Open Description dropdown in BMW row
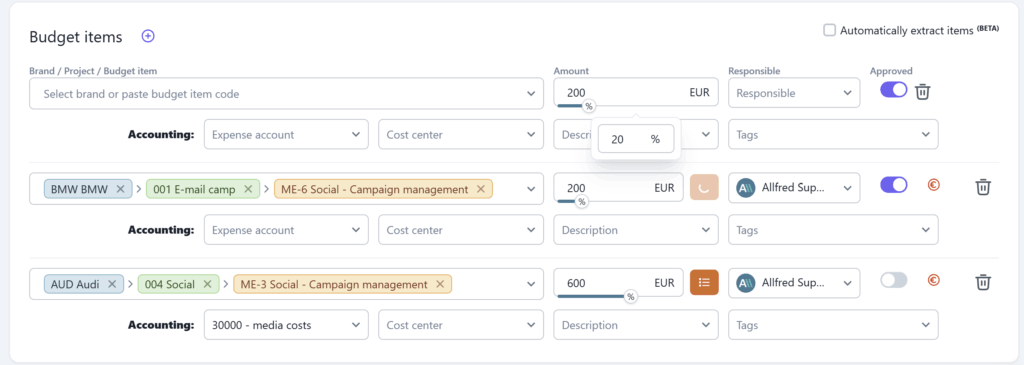Image resolution: width=1024 pixels, height=365 pixels. [x=636, y=230]
